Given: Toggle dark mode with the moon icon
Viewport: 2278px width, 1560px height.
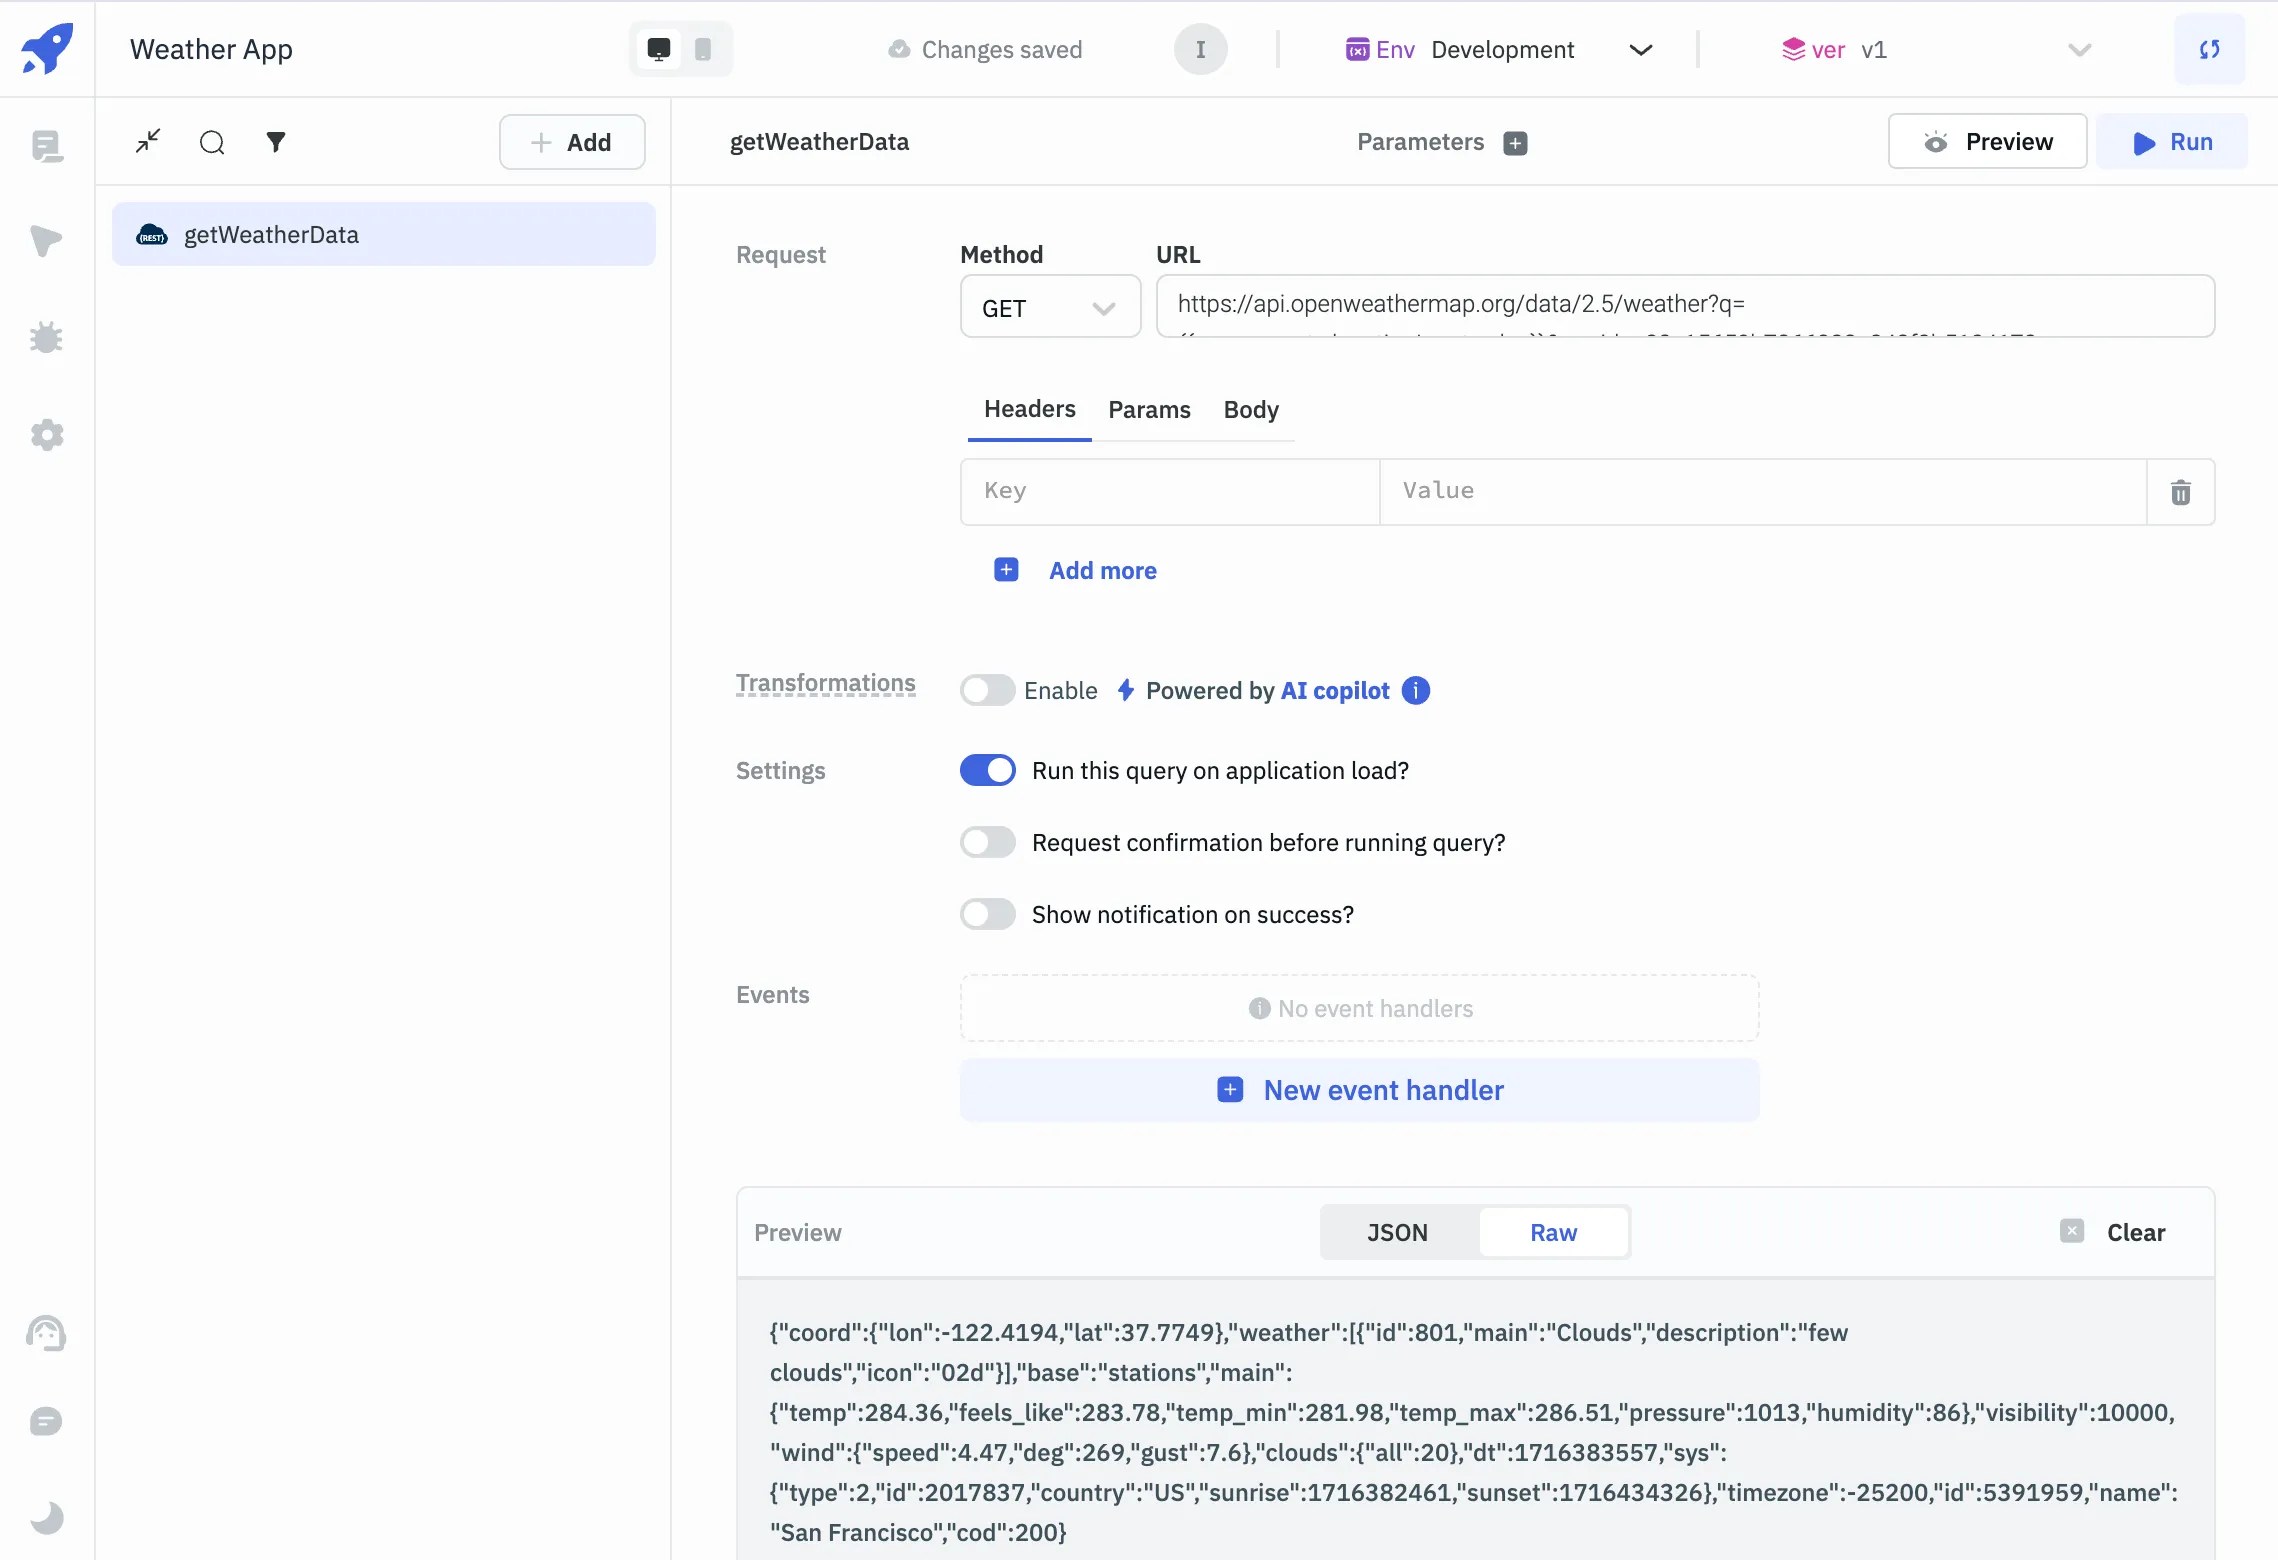Looking at the screenshot, I should click(x=46, y=1518).
